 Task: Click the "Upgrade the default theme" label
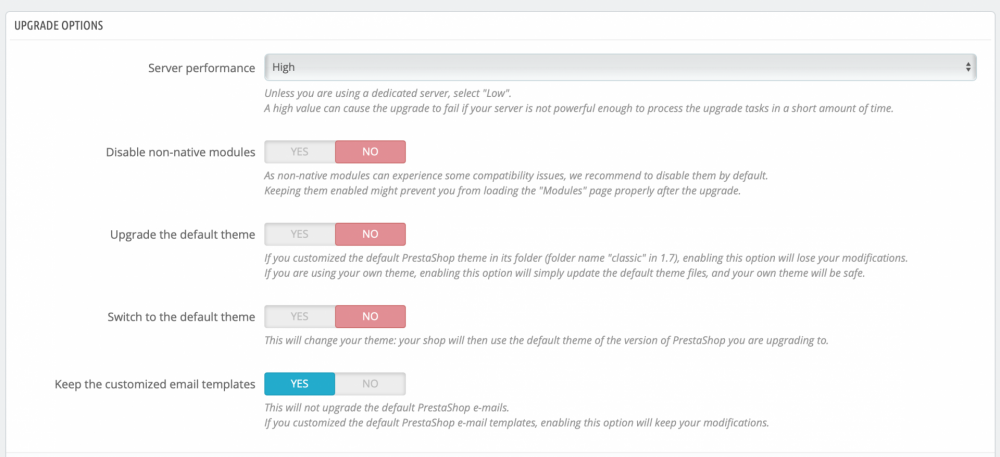pos(182,235)
